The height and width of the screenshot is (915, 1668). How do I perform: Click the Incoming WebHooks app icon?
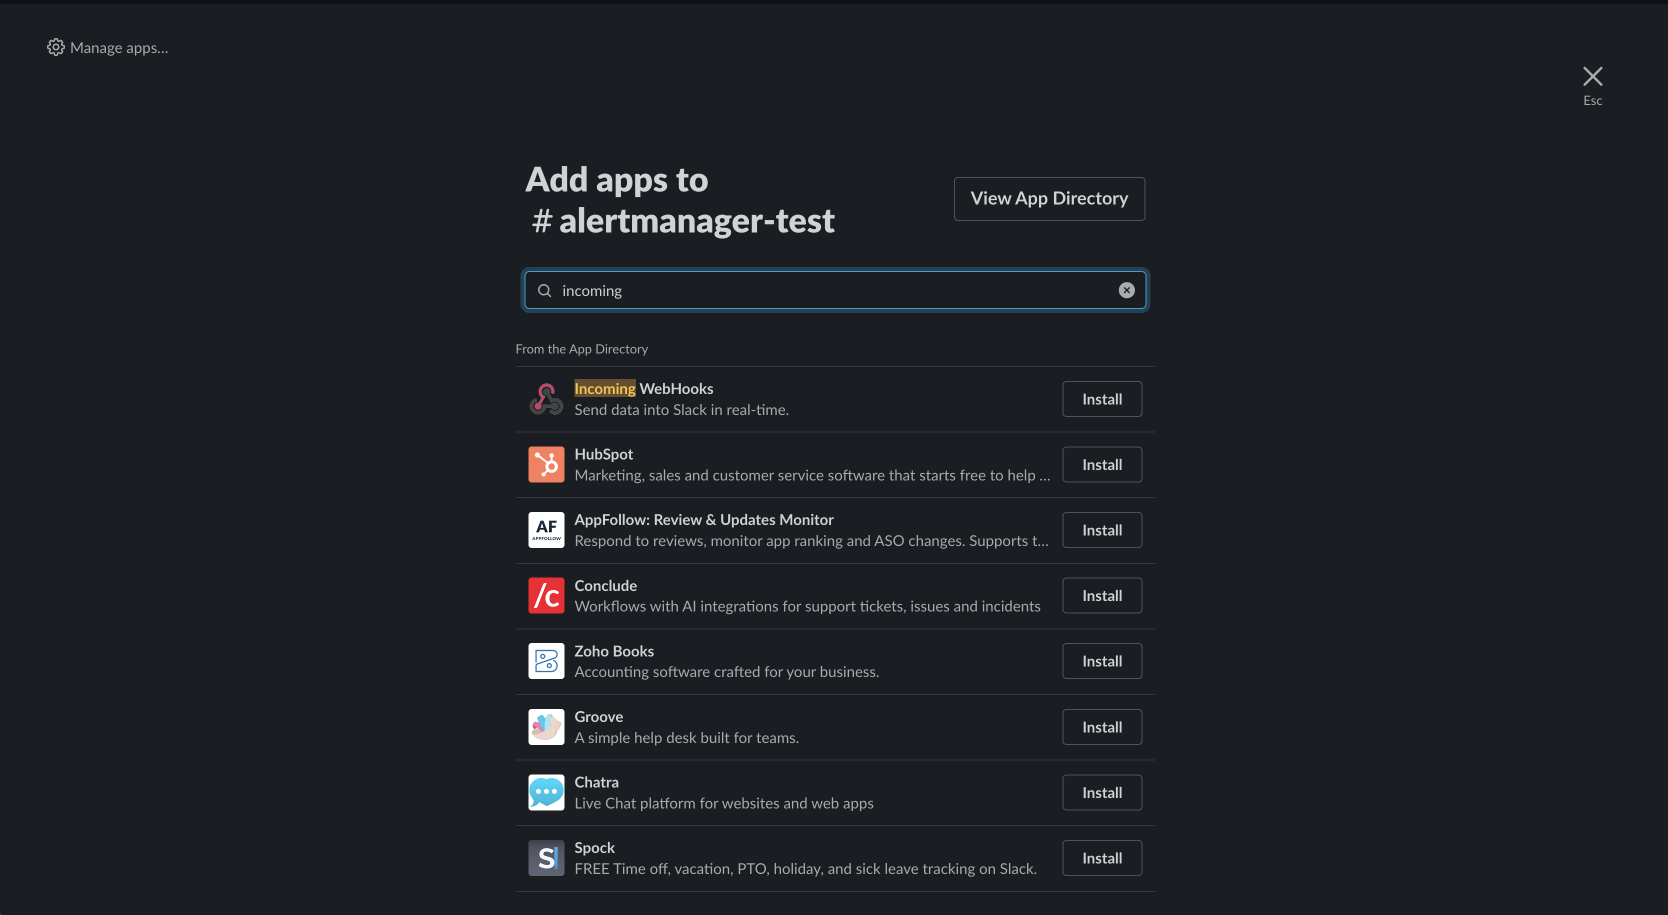pos(546,399)
